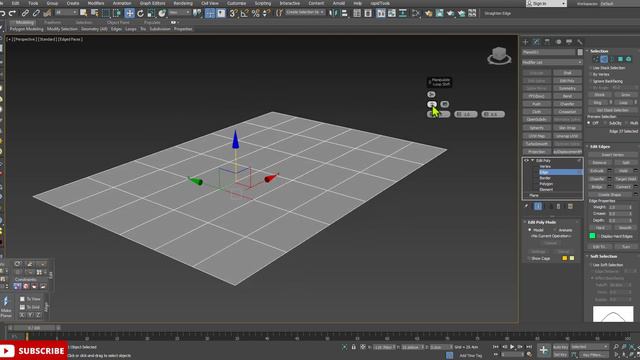Click the Loop button in Selection rollout
640x360 pixels.
click(x=623, y=102)
